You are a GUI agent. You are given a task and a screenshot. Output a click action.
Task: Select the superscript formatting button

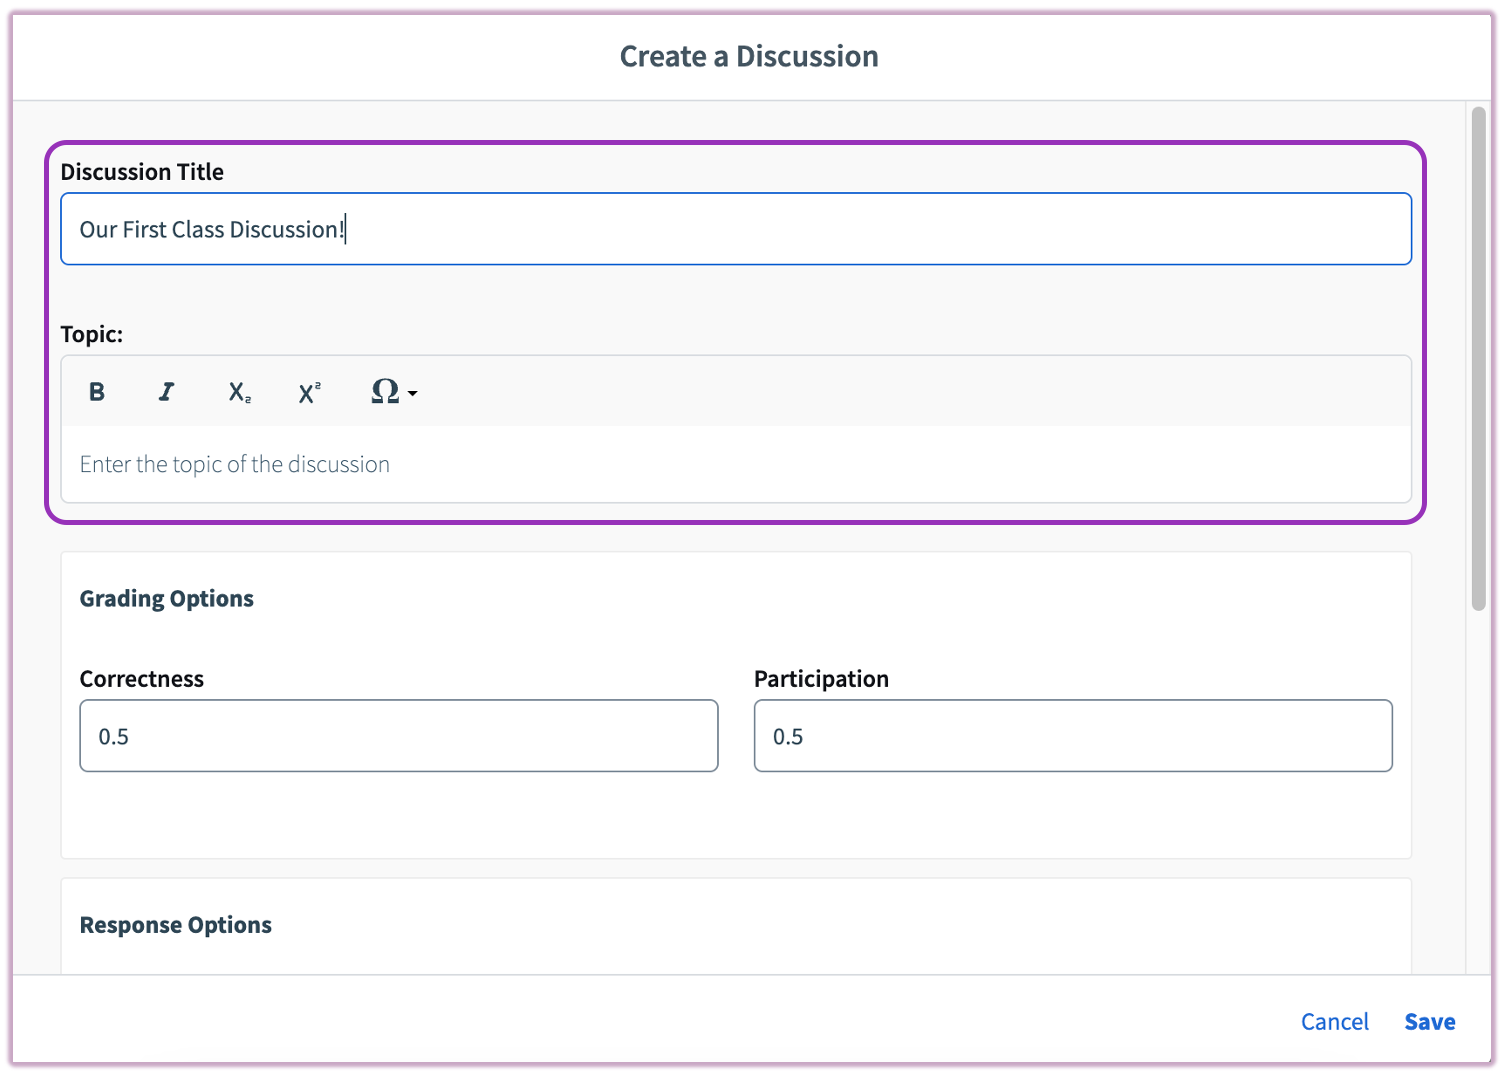pos(309,392)
